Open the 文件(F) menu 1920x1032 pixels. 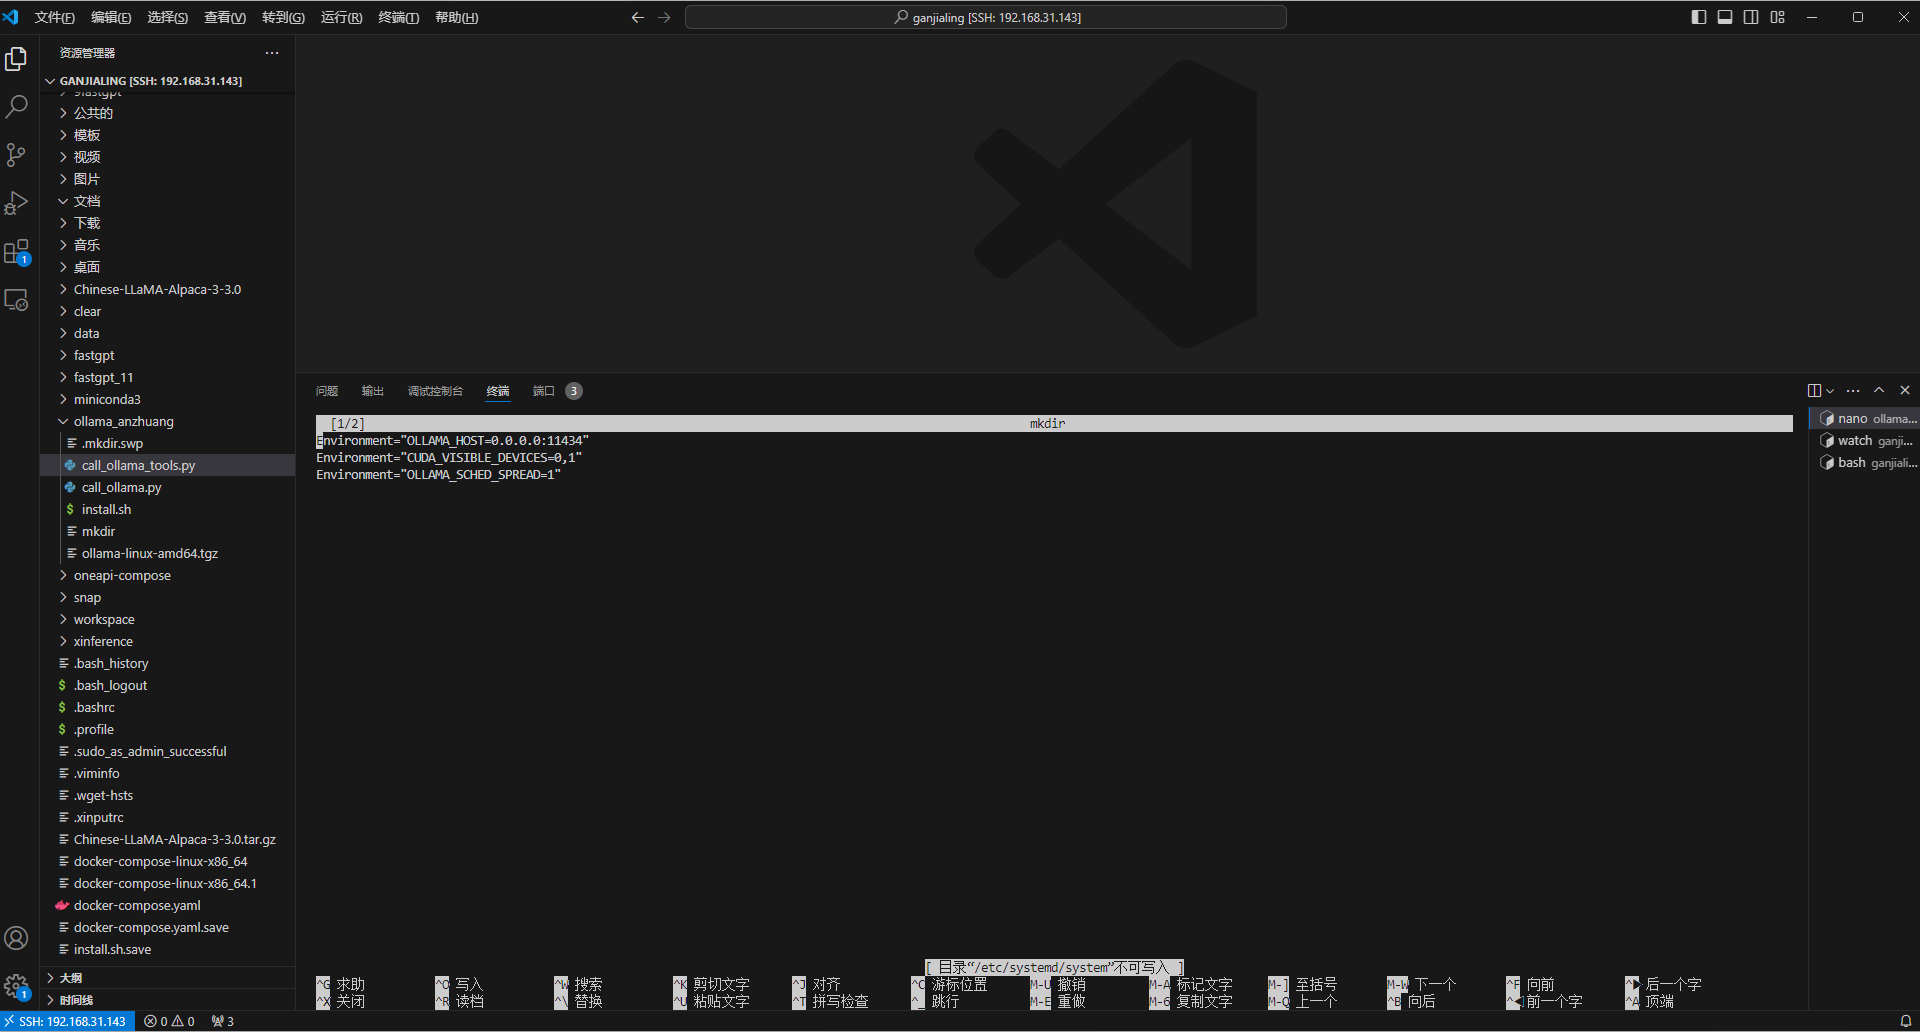pyautogui.click(x=55, y=17)
